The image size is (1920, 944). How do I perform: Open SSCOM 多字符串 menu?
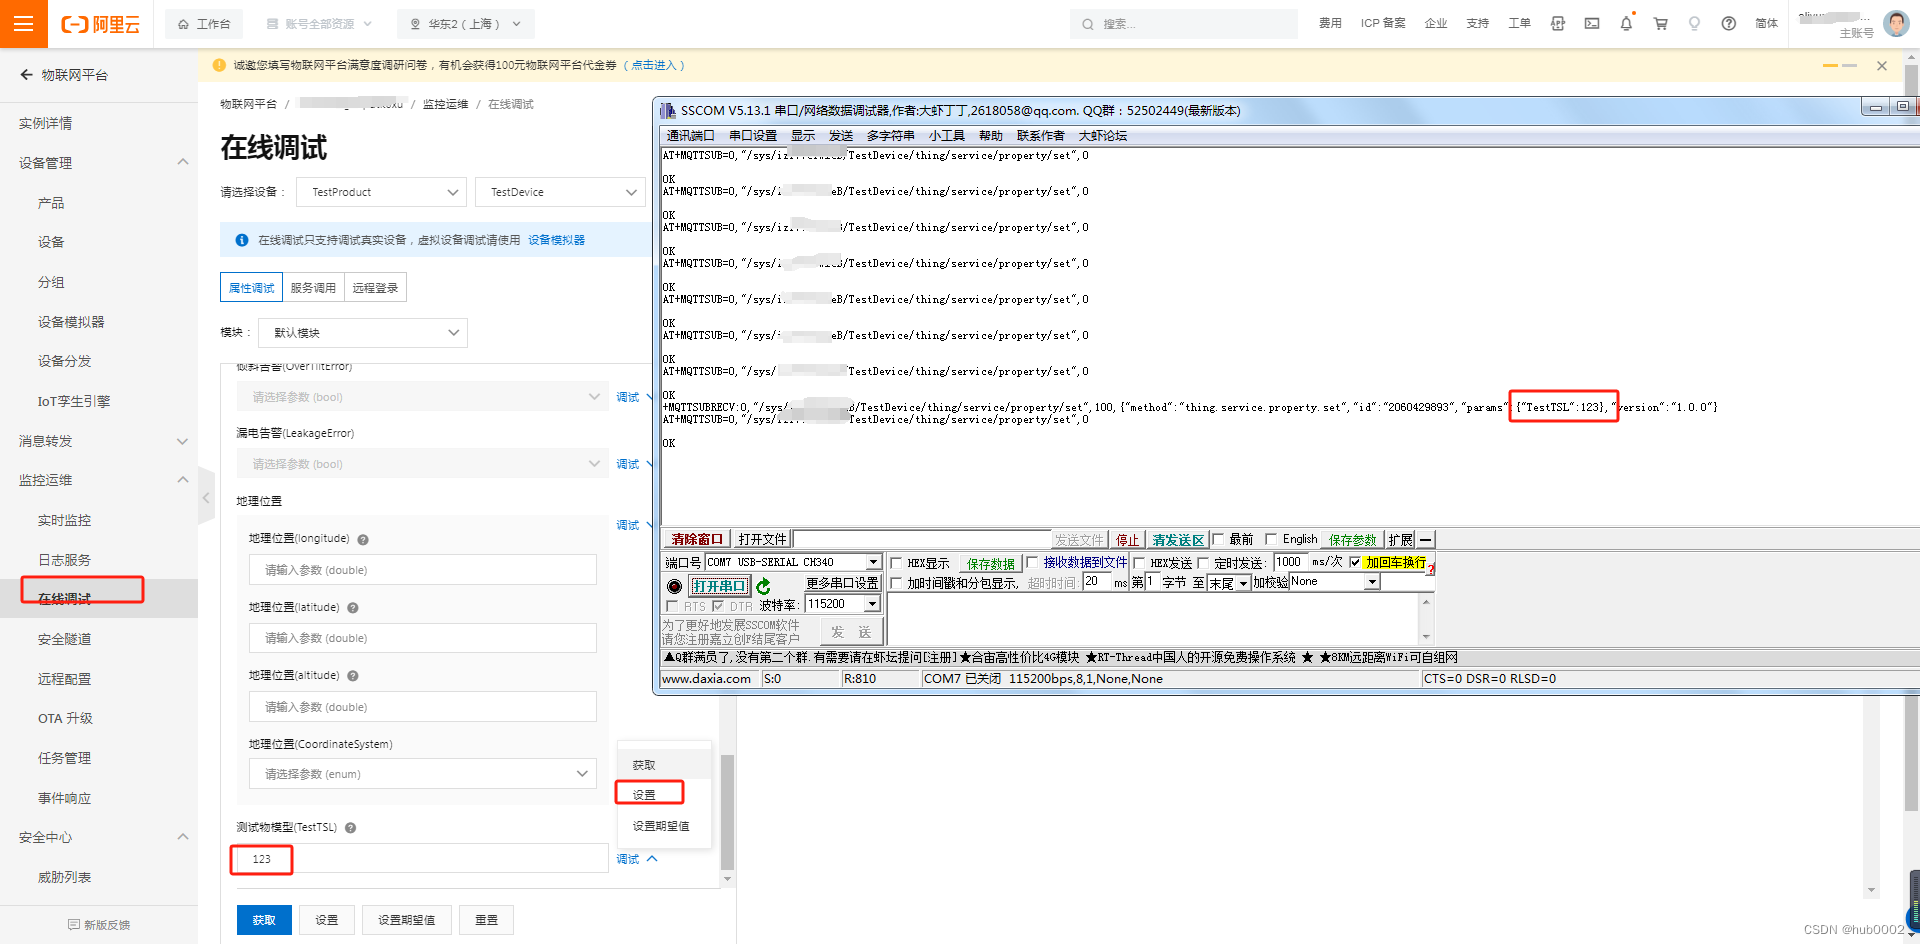point(890,136)
